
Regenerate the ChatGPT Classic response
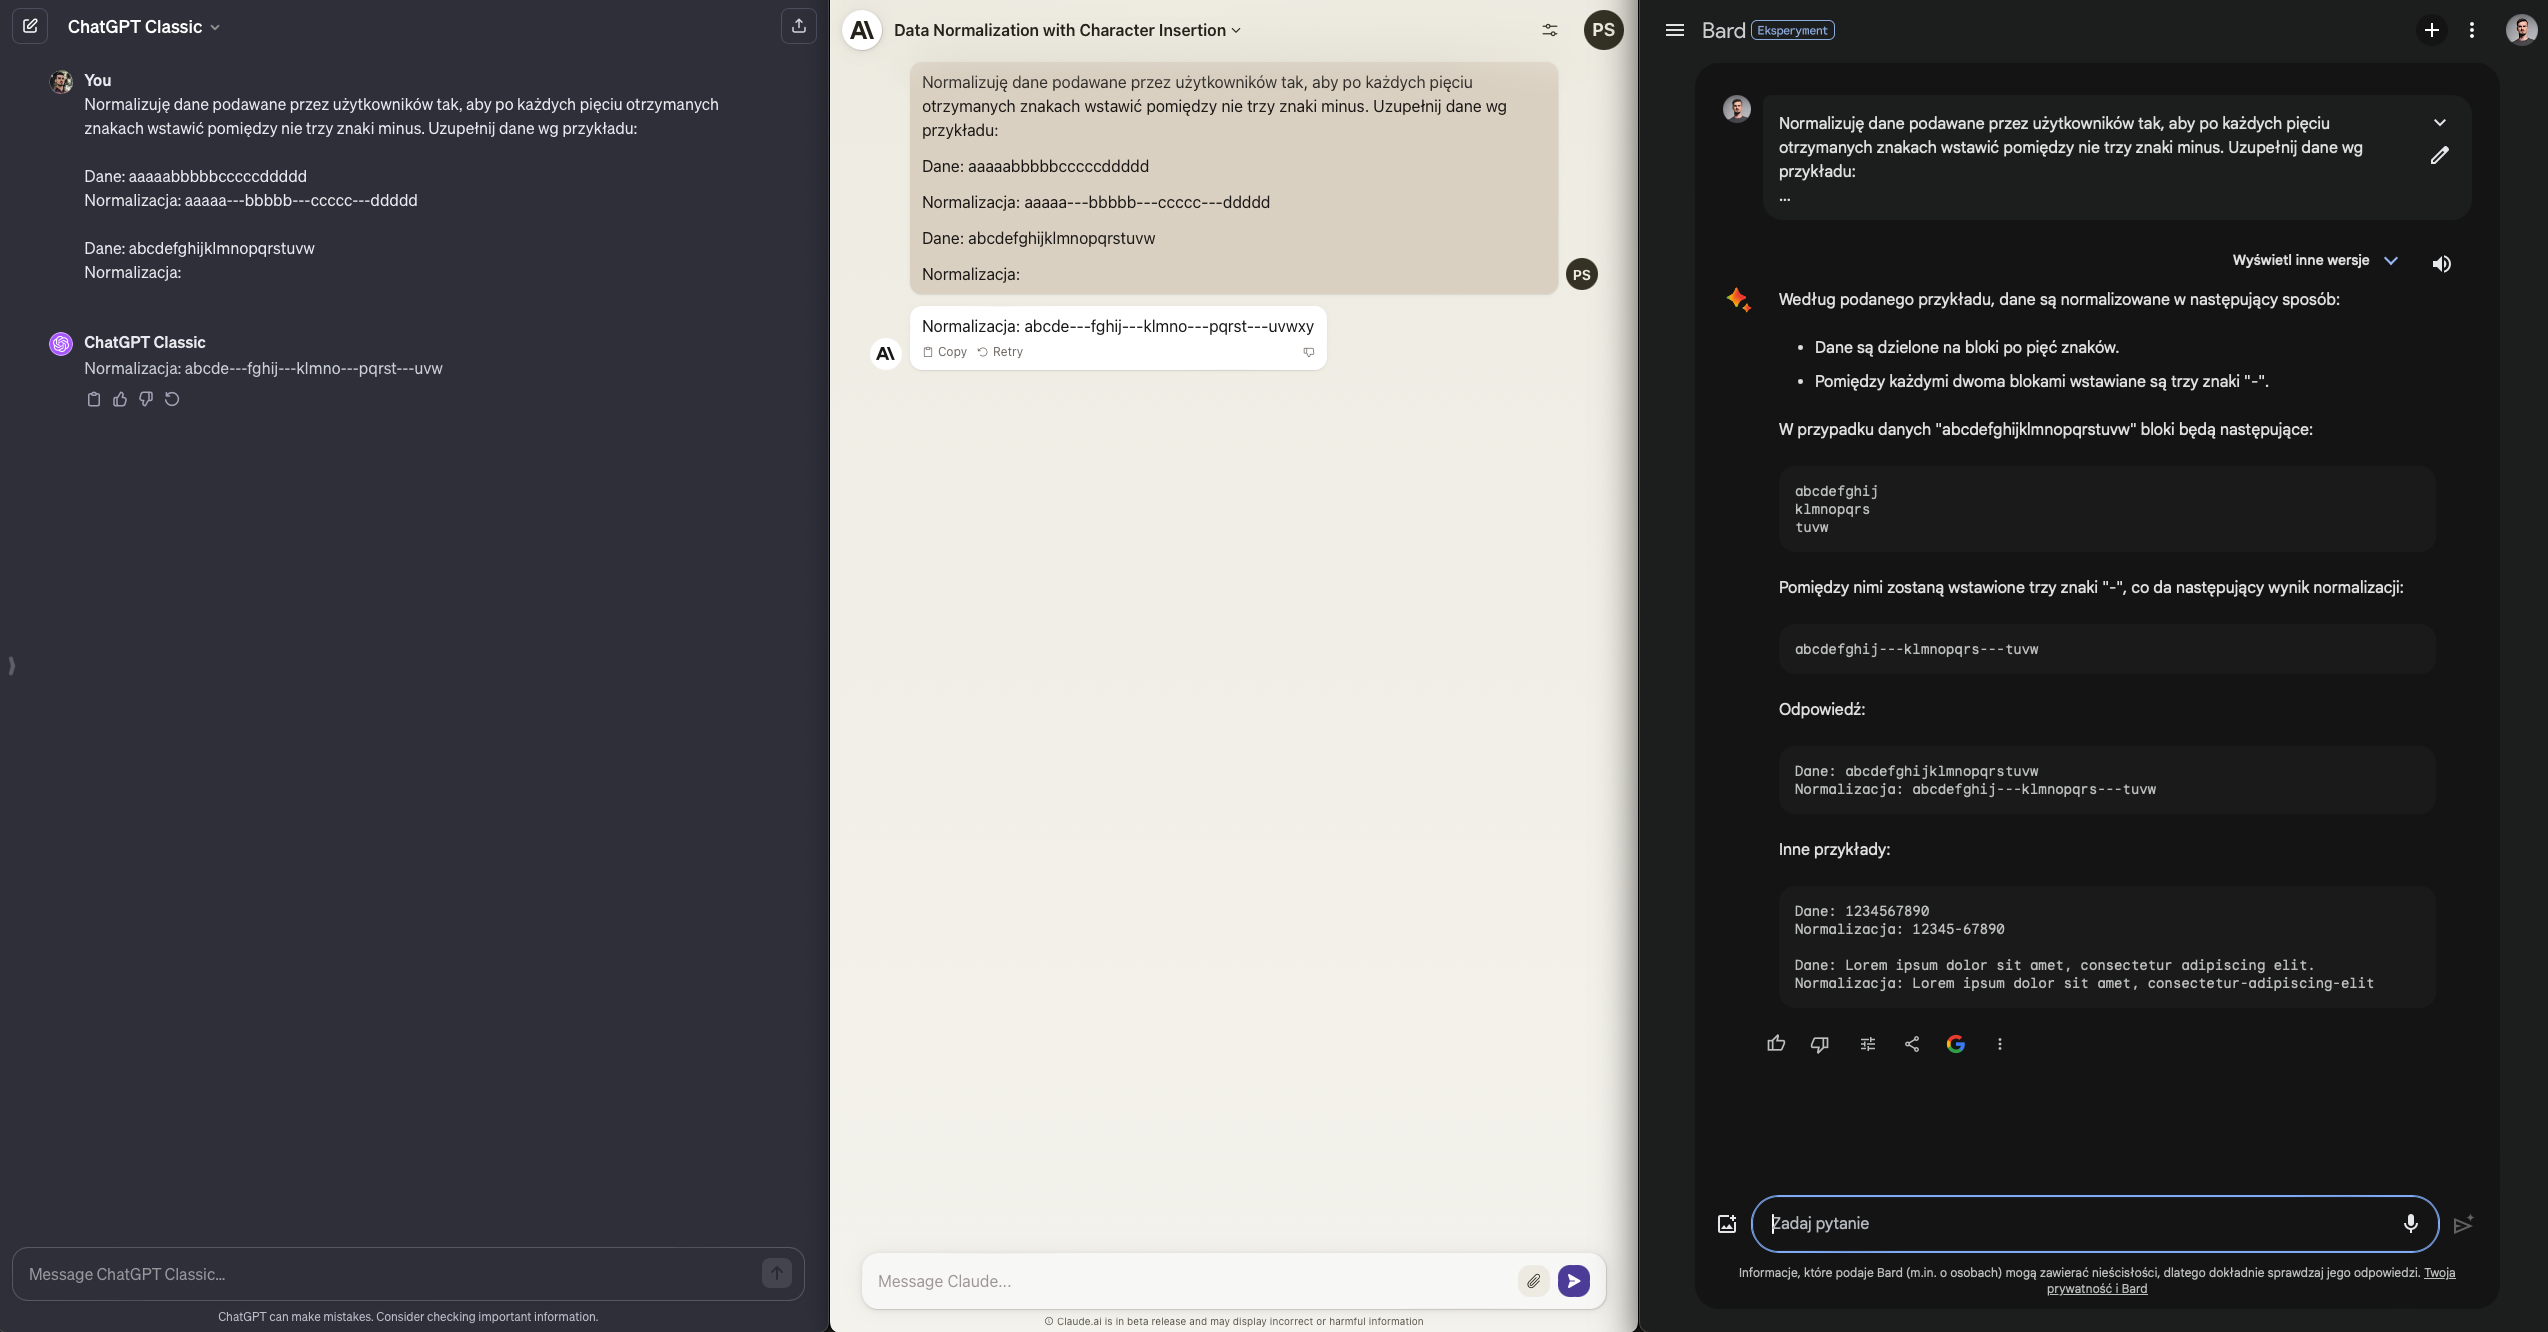coord(172,399)
